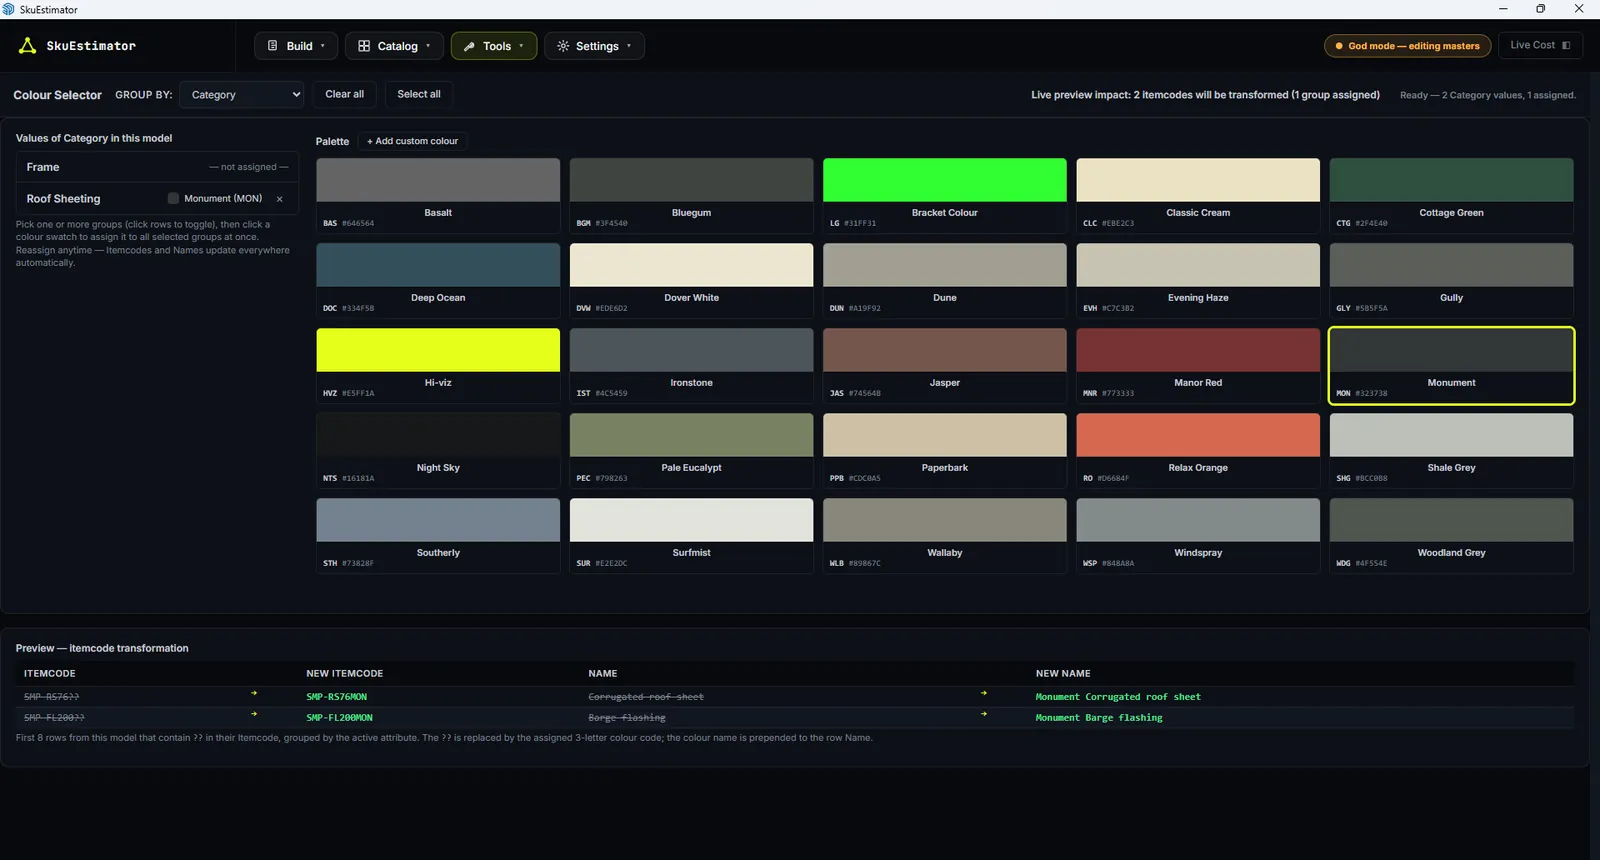Click the 'Preview — Itemcode transformation' heading
Image resolution: width=1600 pixels, height=860 pixels.
point(102,648)
